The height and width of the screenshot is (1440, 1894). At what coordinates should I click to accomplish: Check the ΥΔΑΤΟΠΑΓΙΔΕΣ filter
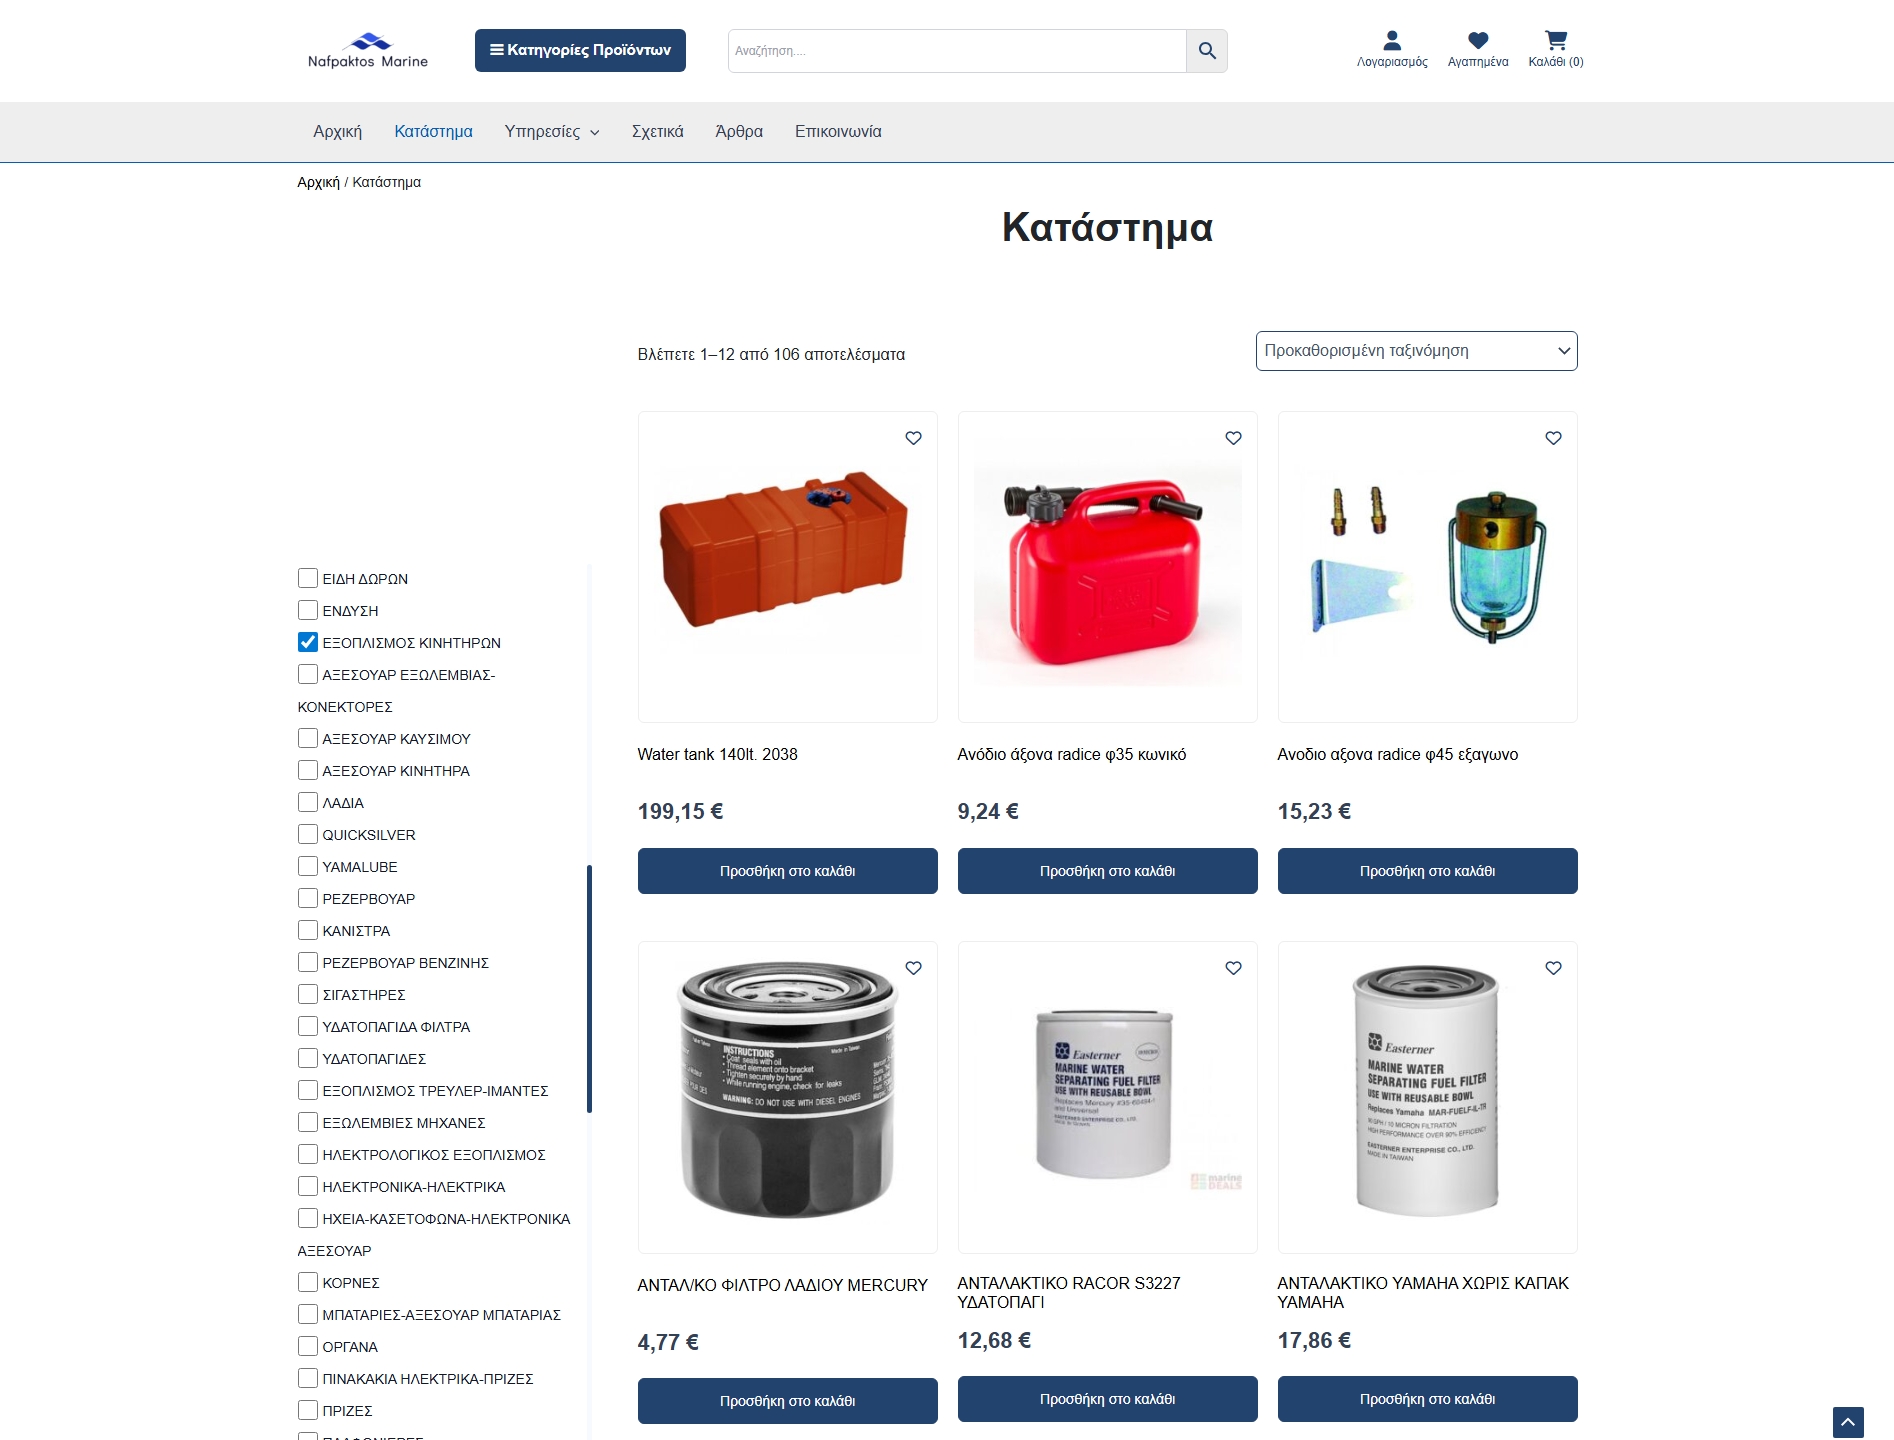point(308,1058)
